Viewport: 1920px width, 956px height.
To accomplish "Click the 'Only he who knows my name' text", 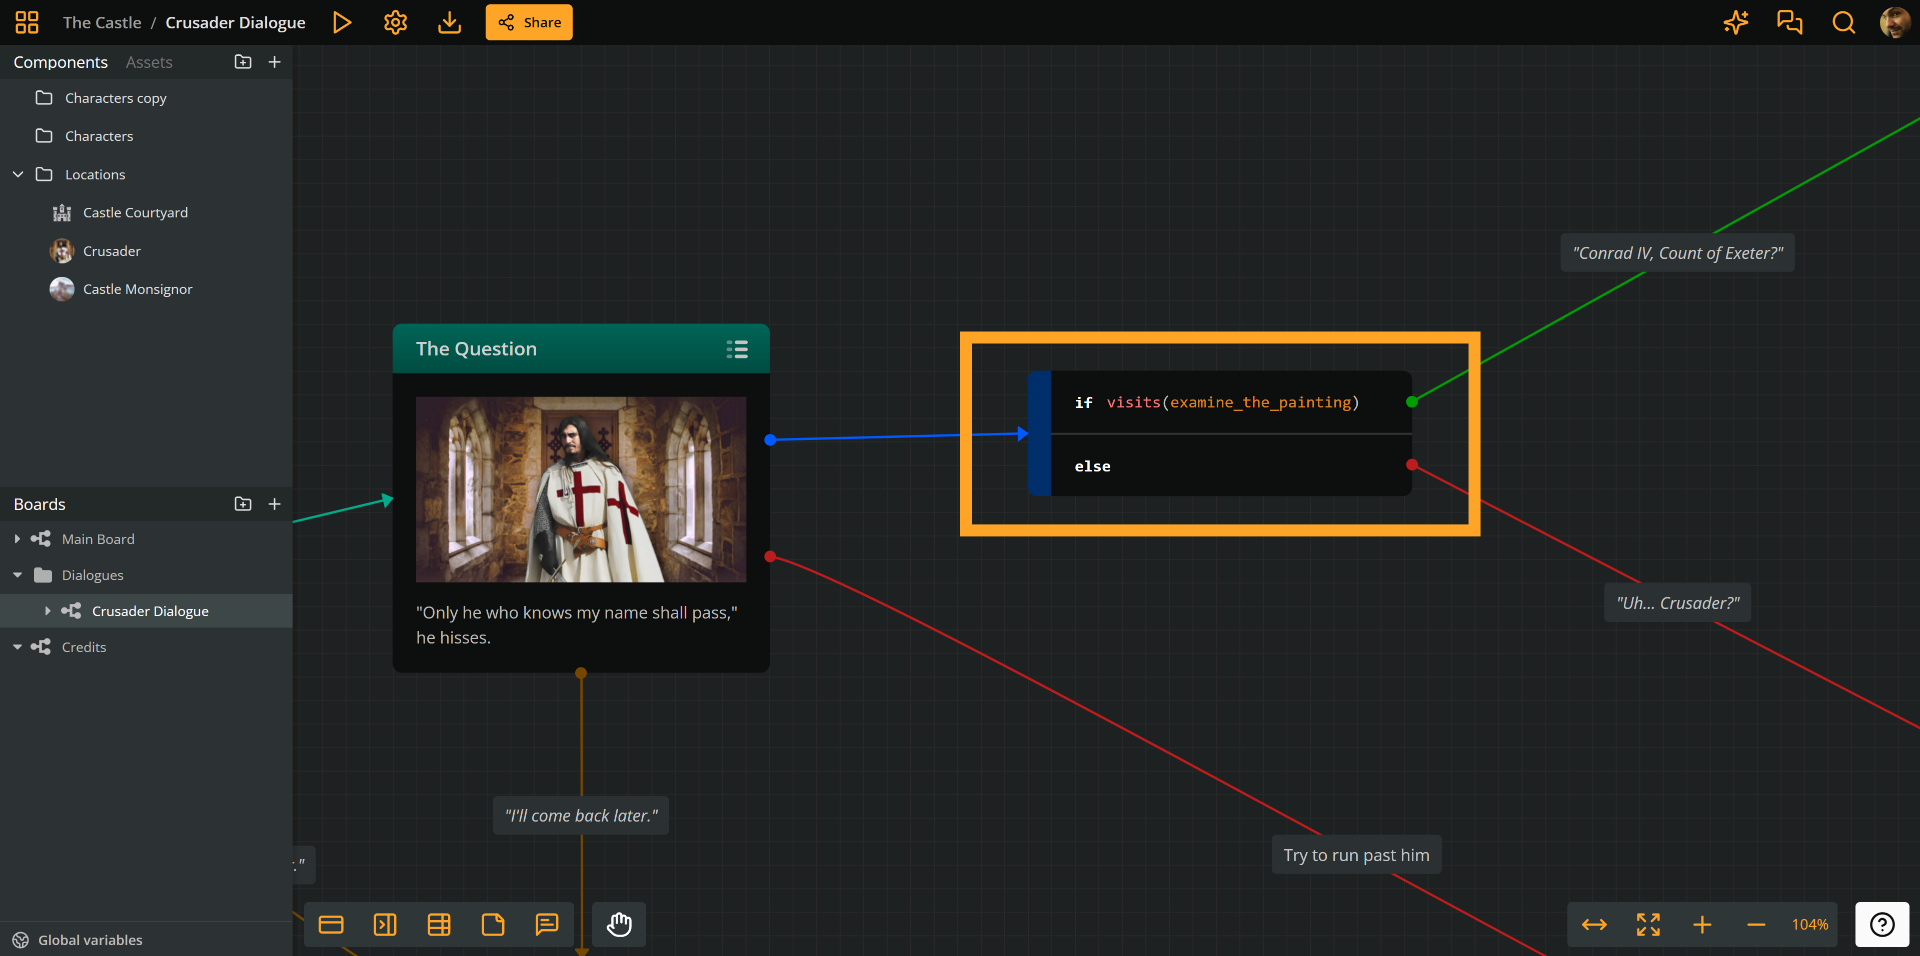I will pos(577,625).
